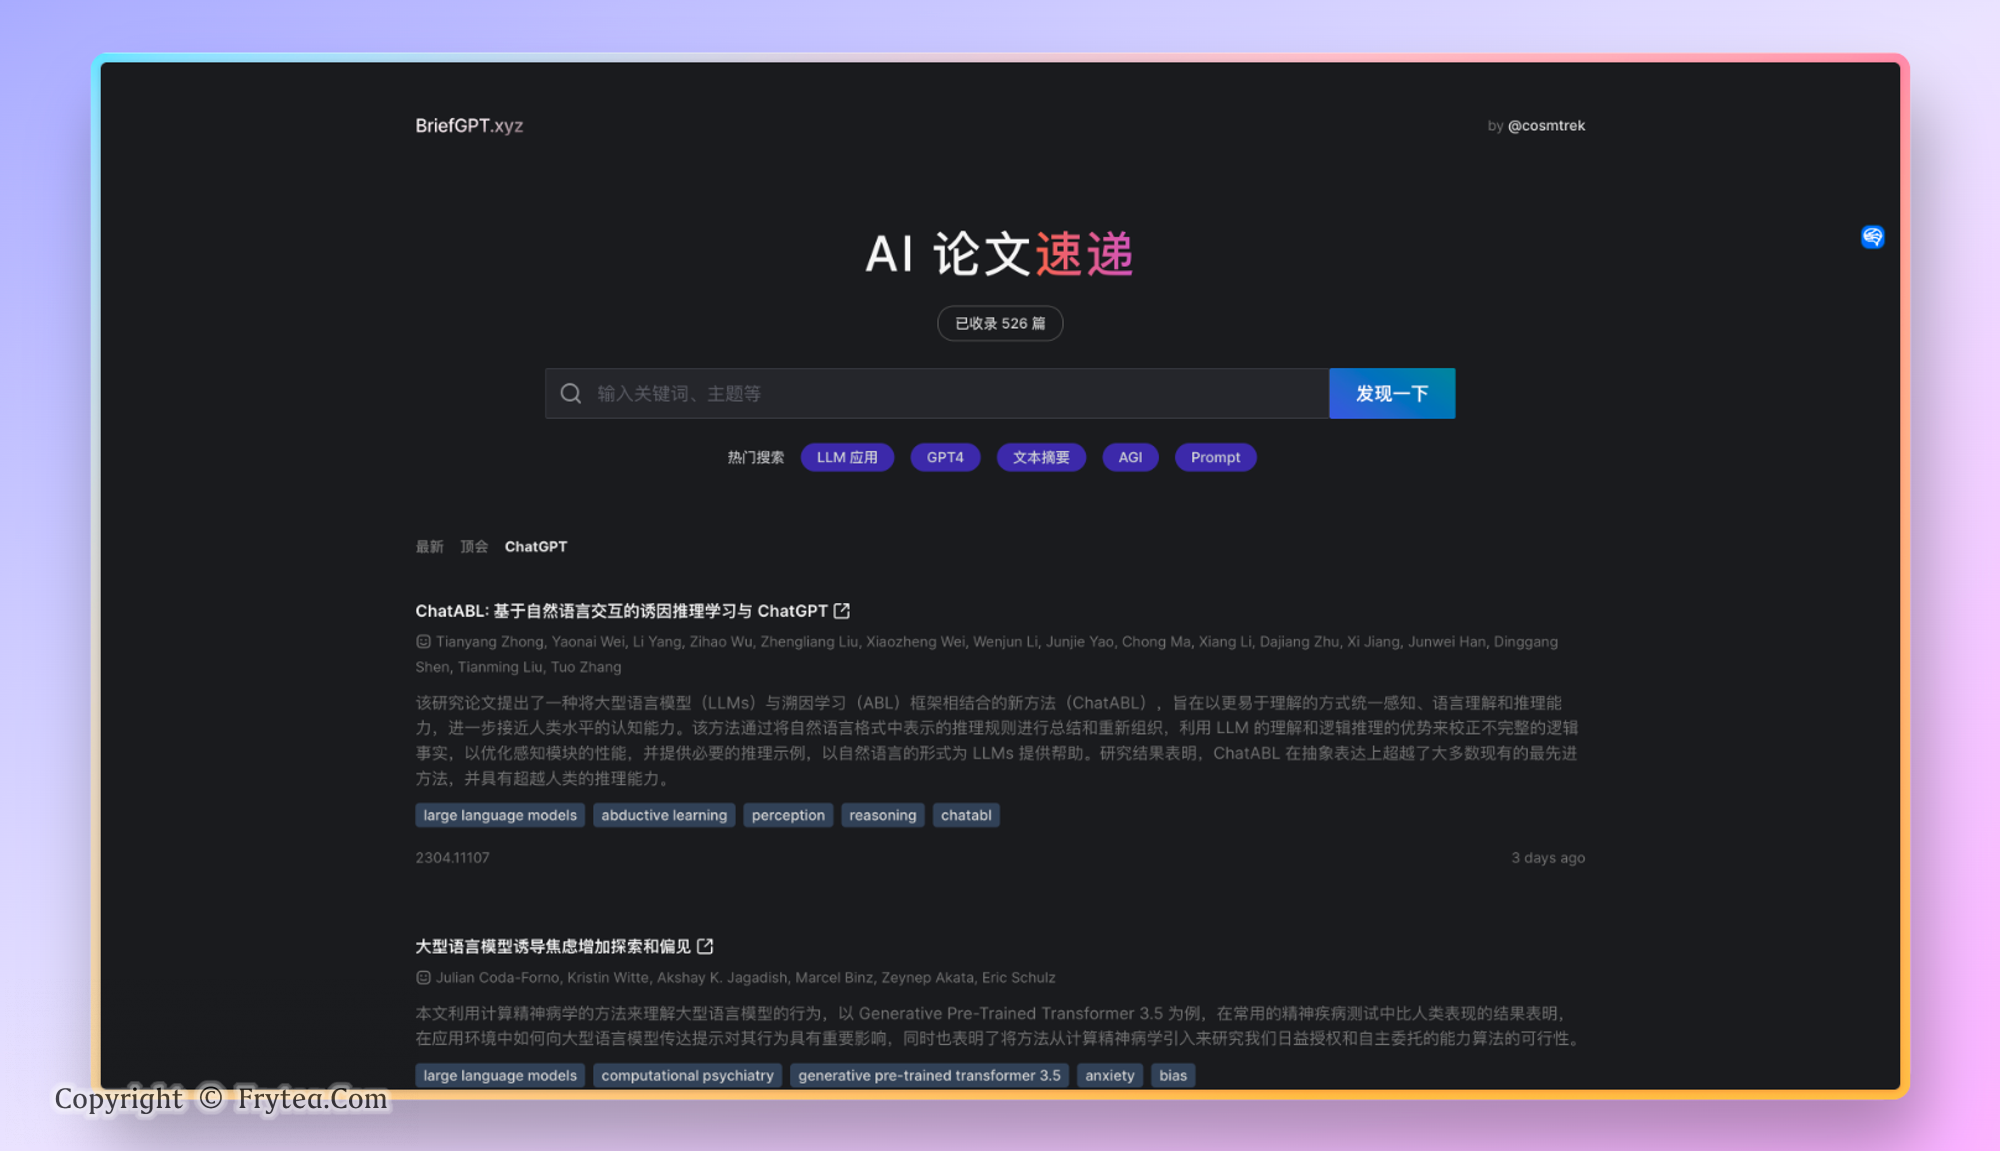
Task: Click authors icon beside Julian Coda-Forno
Action: coord(423,978)
